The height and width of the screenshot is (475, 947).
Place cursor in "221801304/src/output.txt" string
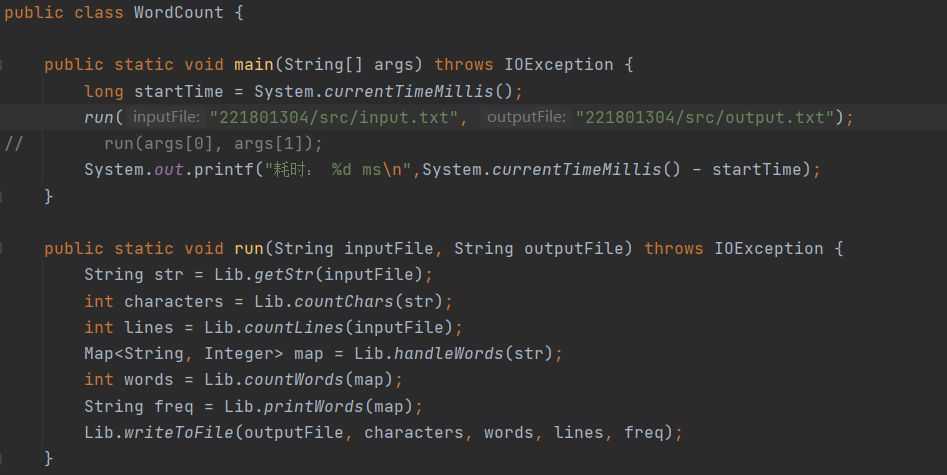pos(709,118)
